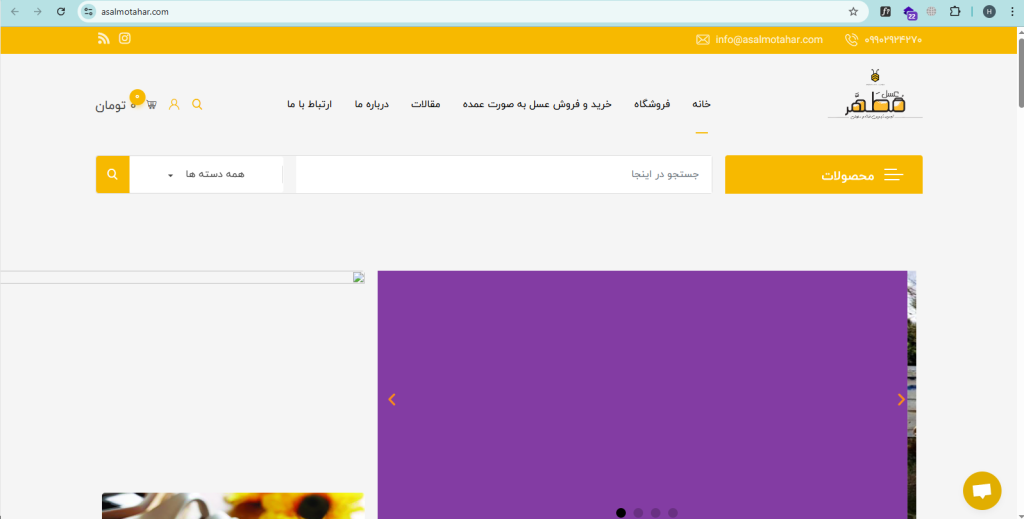Expand the همه دسته ها category dropdown

[x=206, y=174]
